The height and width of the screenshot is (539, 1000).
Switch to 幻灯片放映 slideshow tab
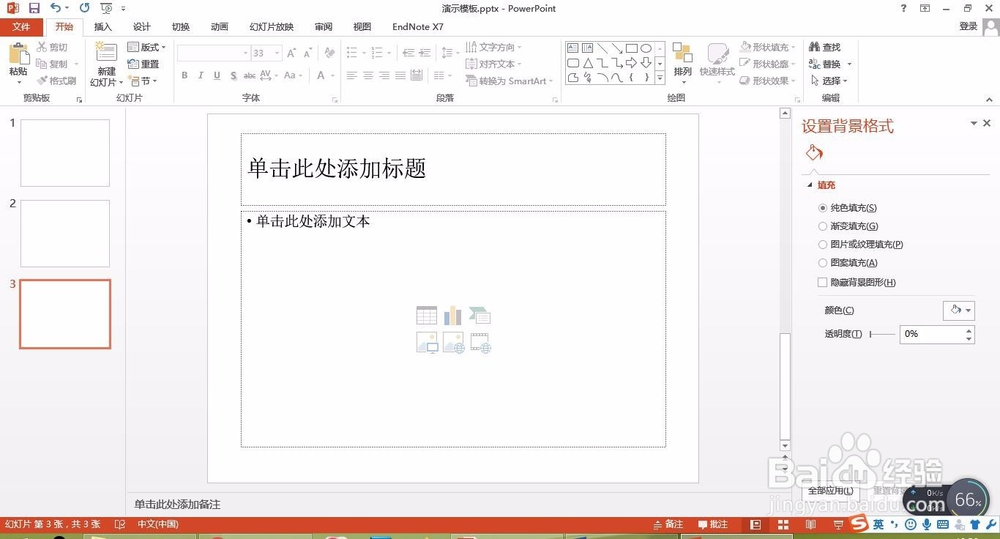pos(272,27)
